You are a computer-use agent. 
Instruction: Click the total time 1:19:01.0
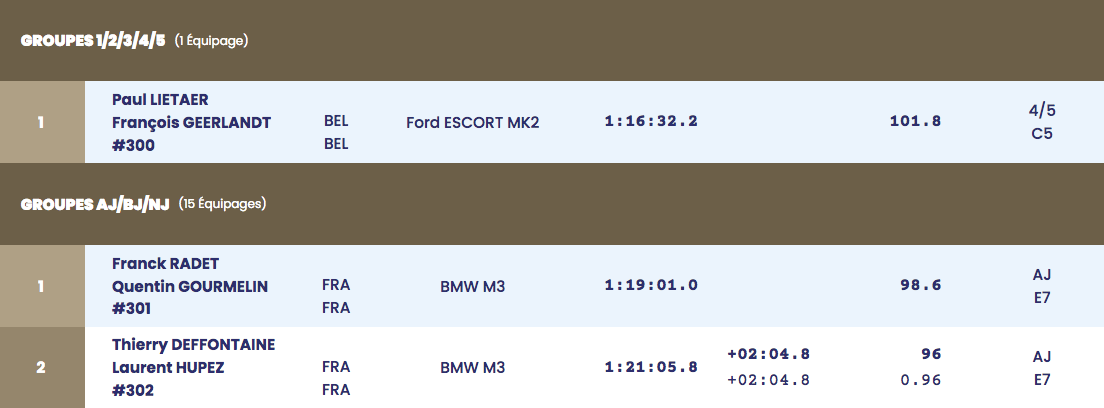(651, 285)
